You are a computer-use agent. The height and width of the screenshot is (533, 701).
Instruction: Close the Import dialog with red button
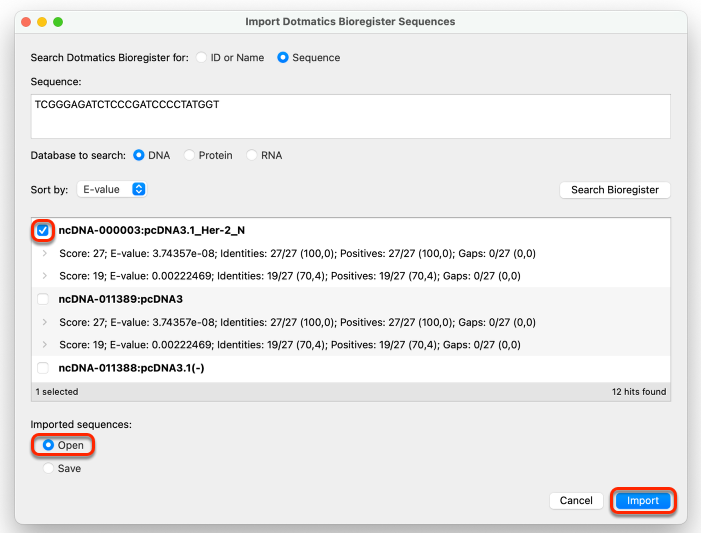point(26,22)
